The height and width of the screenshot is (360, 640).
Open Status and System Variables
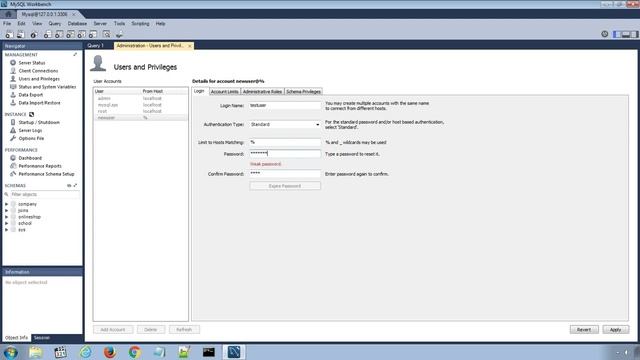47,87
